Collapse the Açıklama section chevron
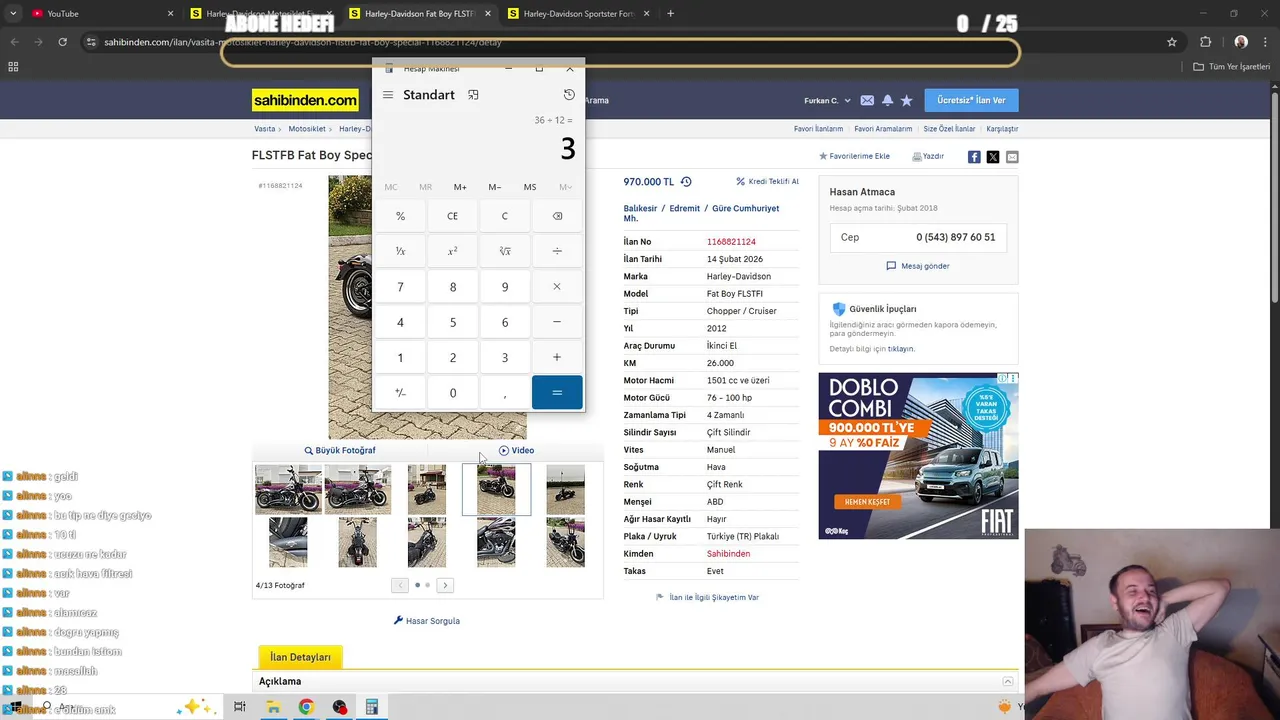Viewport: 1280px width, 720px height. tap(1008, 682)
